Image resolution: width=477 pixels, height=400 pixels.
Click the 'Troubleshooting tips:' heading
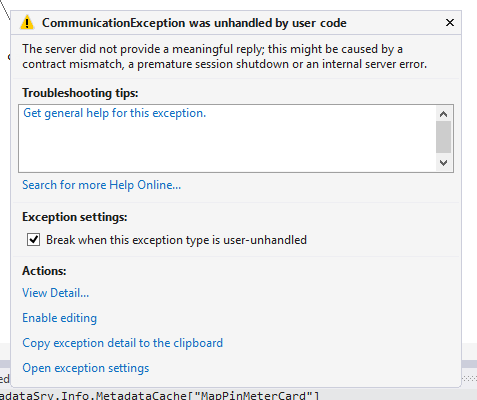pos(80,93)
